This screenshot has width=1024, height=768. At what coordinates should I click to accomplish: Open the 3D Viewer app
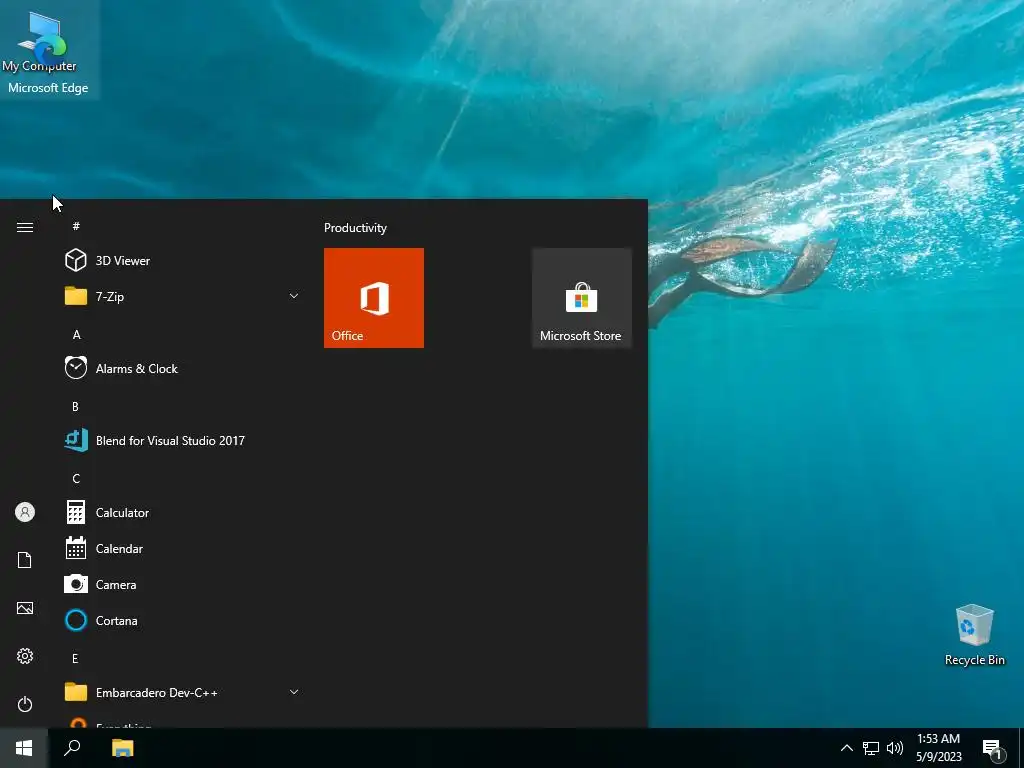(181, 261)
